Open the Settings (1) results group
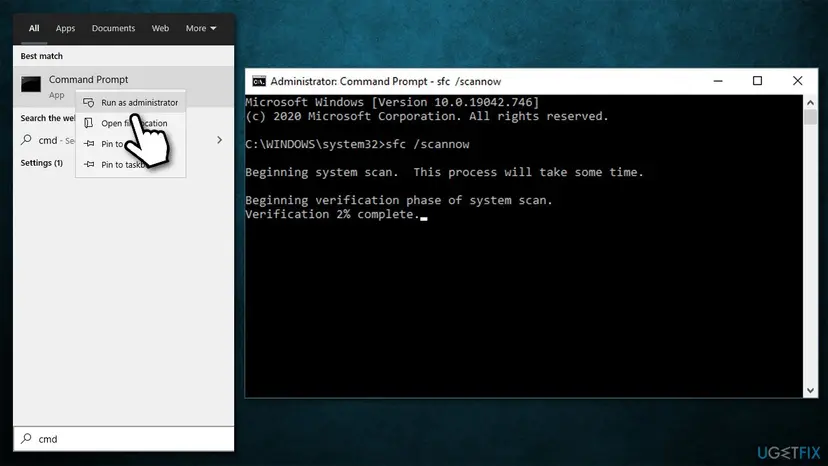 pyautogui.click(x=42, y=163)
